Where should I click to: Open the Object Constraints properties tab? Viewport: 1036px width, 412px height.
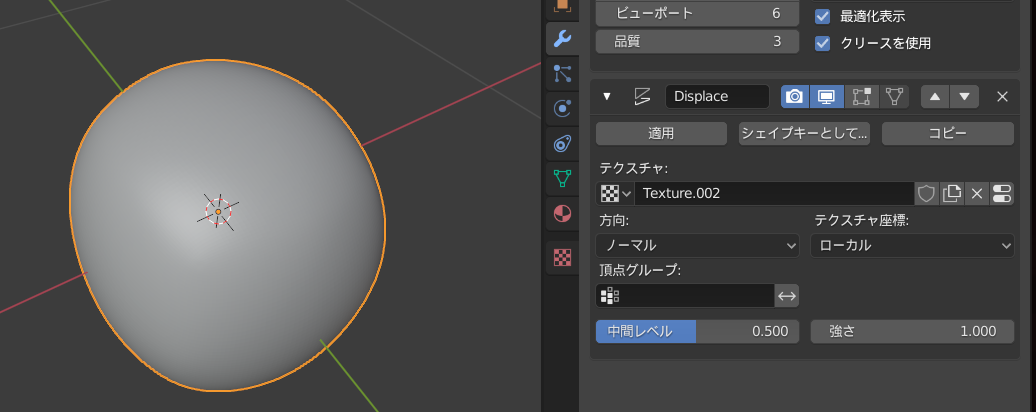(562, 143)
